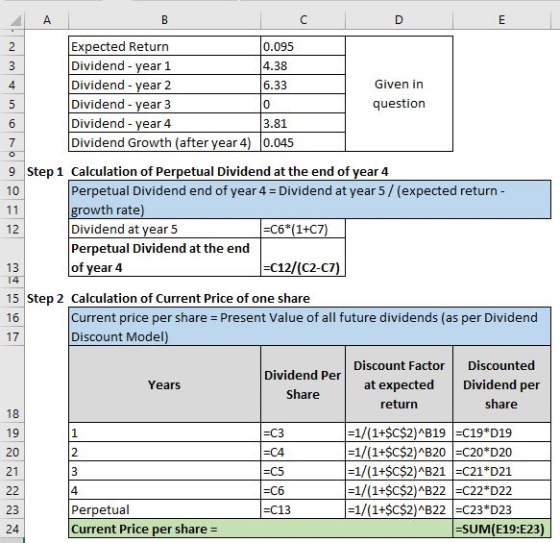
Task: Click the Dividend Per Share header
Action: click(303, 384)
